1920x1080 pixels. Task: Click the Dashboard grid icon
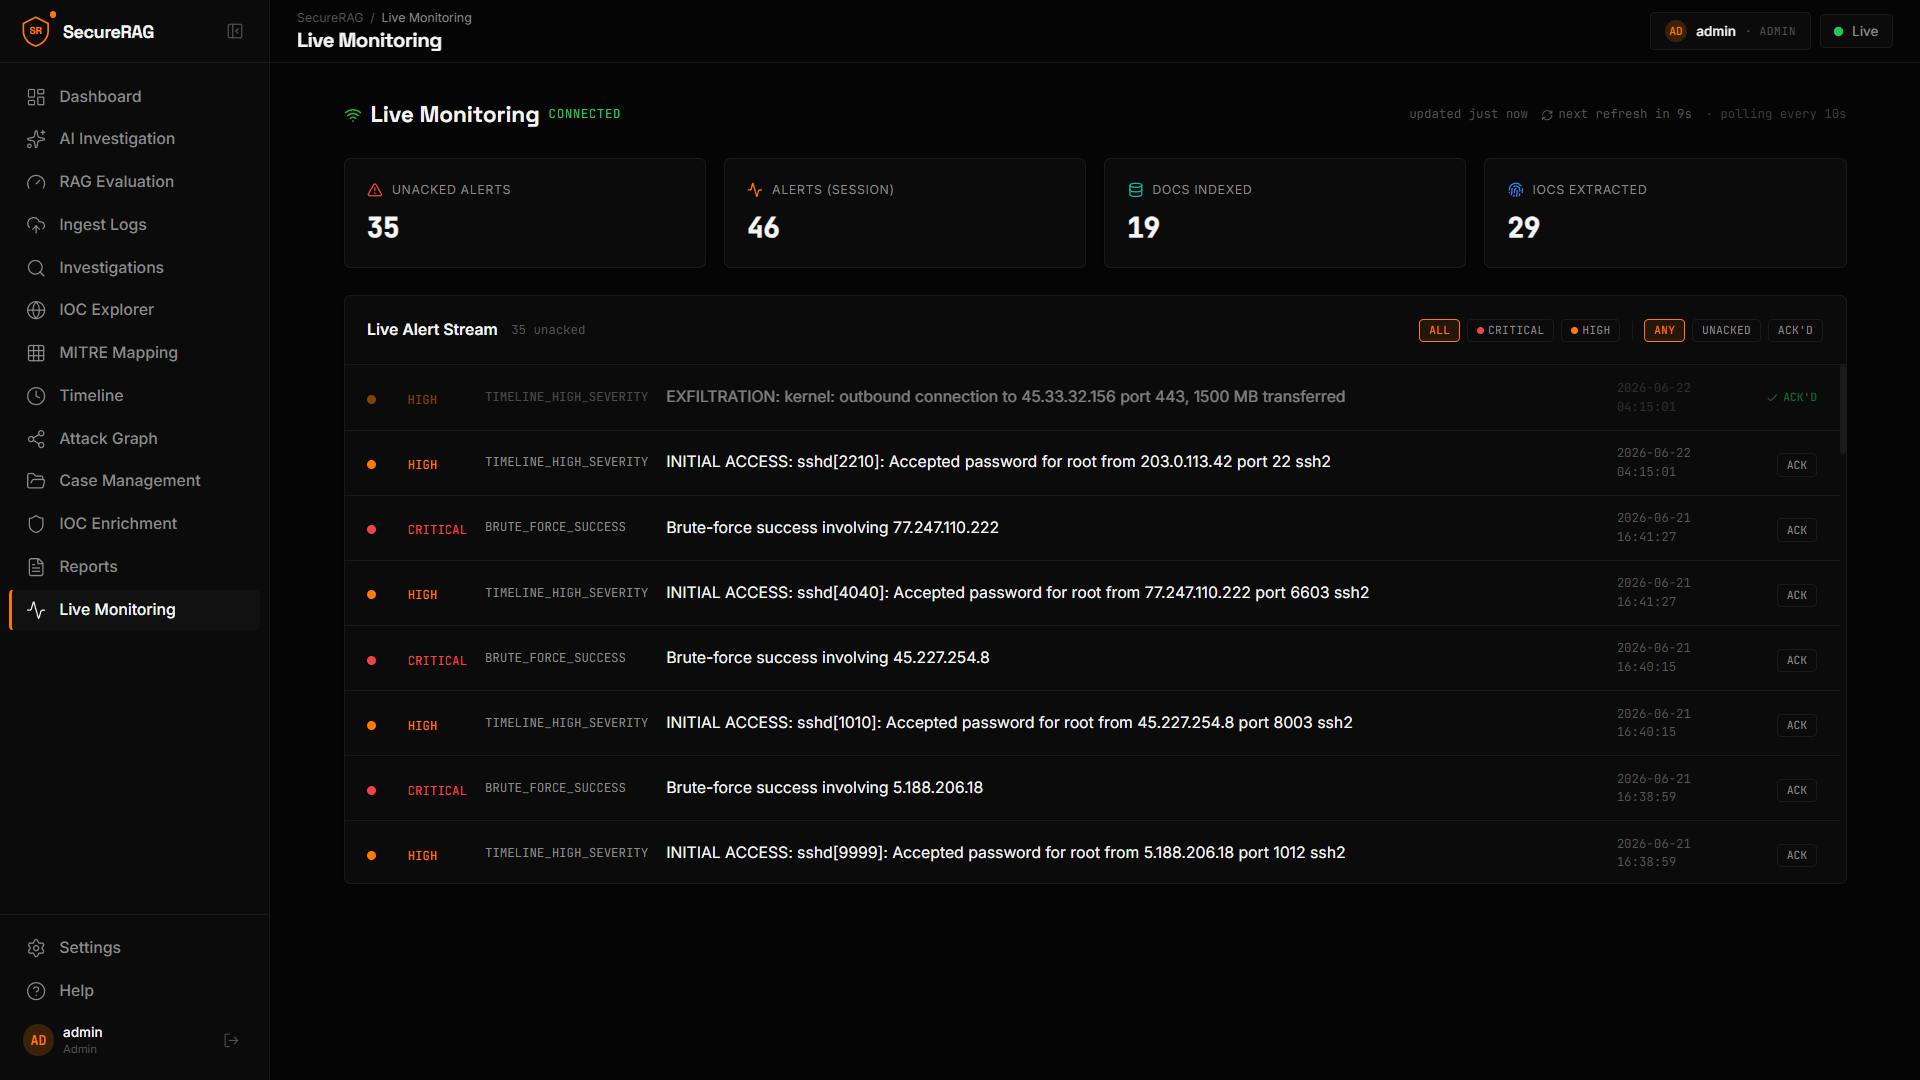click(x=36, y=97)
